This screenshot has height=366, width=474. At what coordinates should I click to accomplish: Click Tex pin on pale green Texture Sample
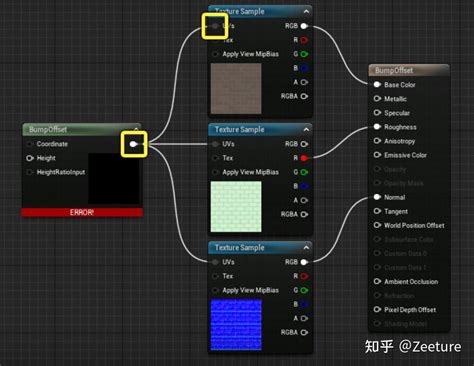pyautogui.click(x=215, y=158)
